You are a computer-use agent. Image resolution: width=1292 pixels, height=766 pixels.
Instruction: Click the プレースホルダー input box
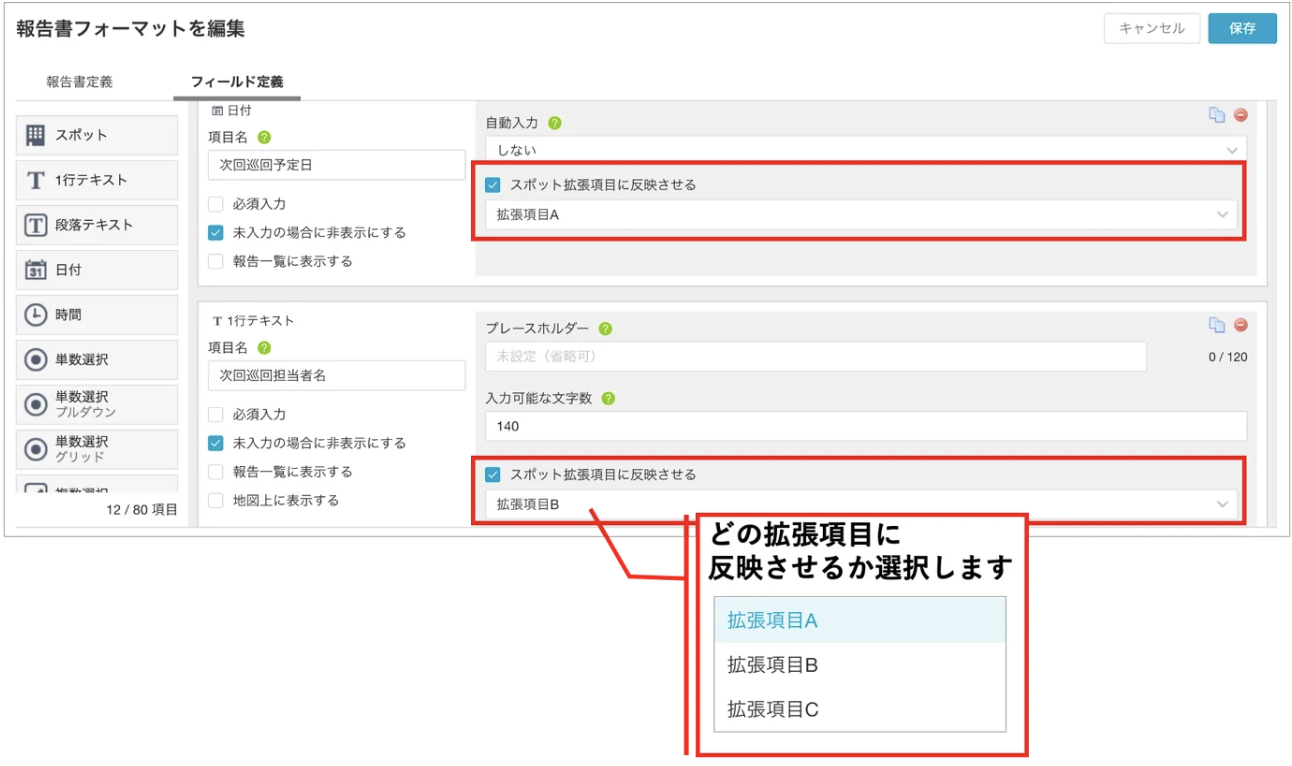click(x=816, y=356)
